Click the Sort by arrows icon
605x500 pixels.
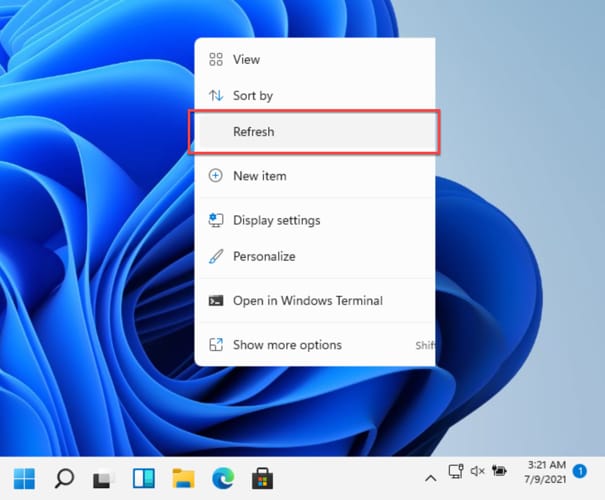click(x=216, y=95)
